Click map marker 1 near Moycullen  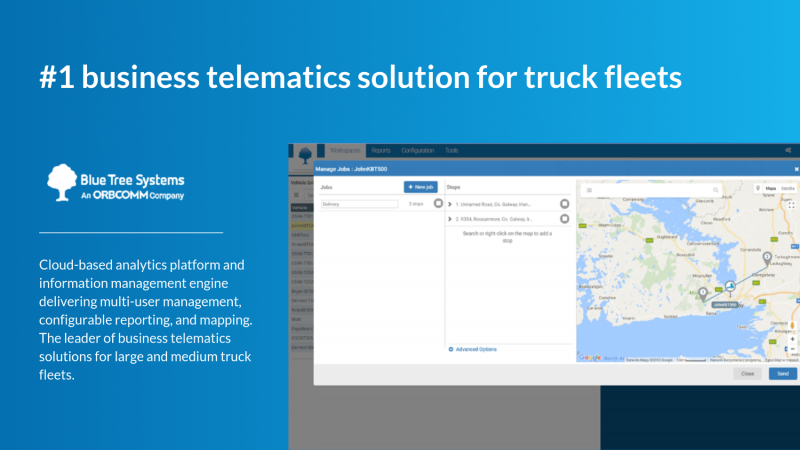pyautogui.click(x=703, y=293)
